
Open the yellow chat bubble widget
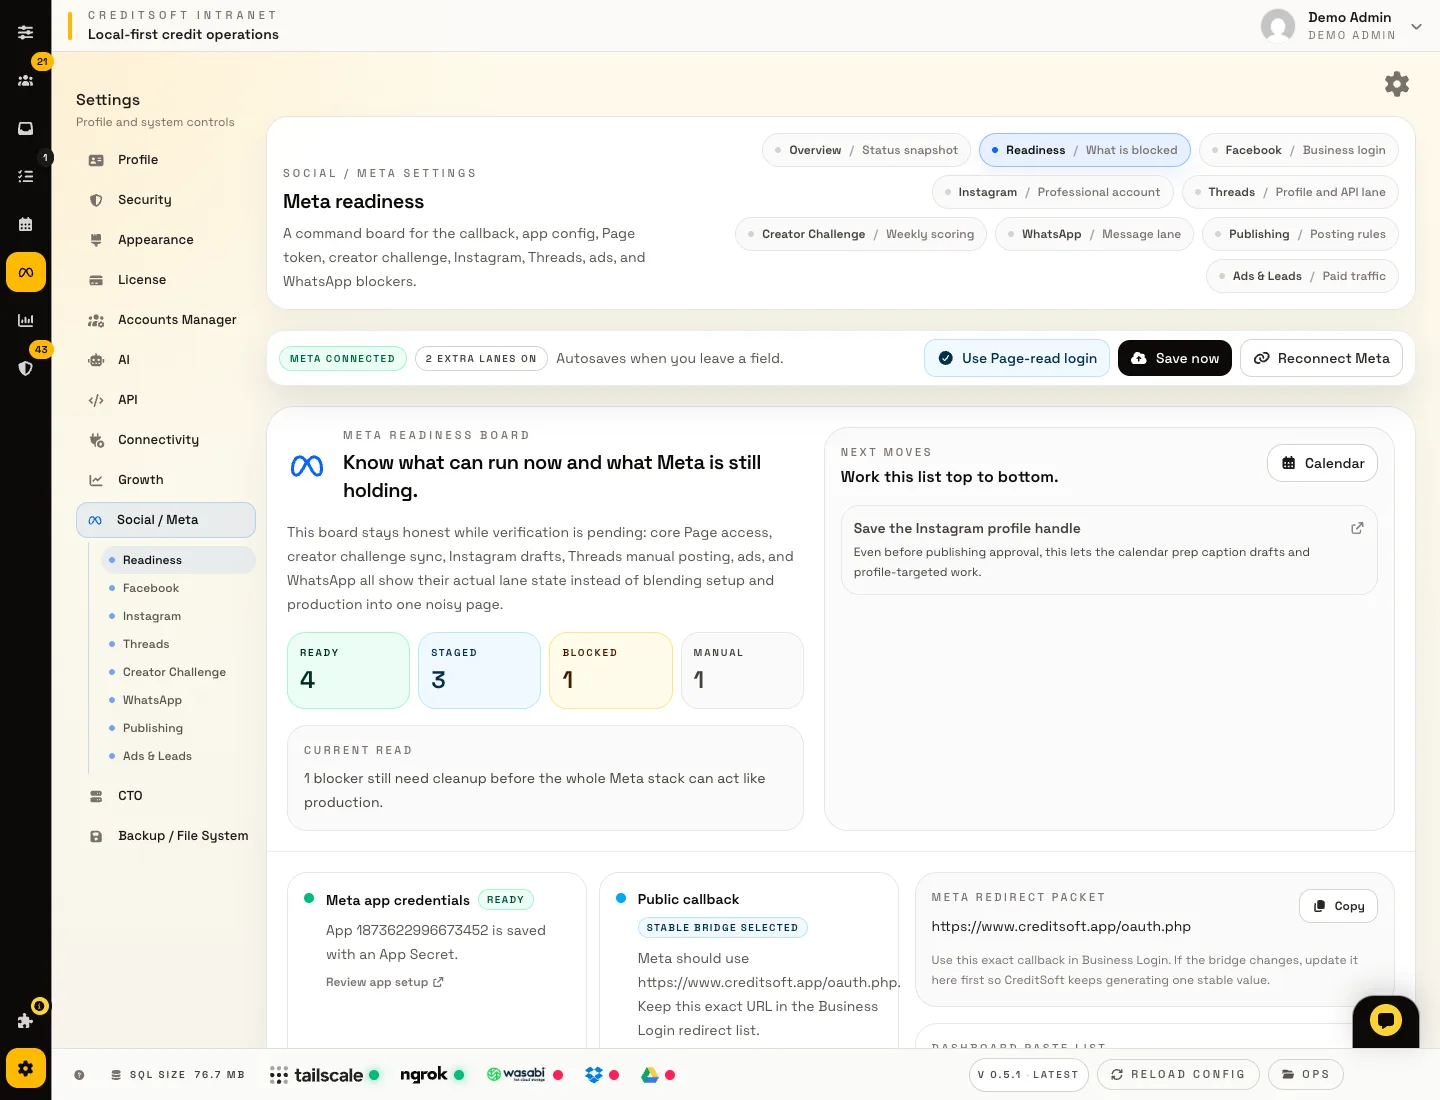click(x=1385, y=1021)
